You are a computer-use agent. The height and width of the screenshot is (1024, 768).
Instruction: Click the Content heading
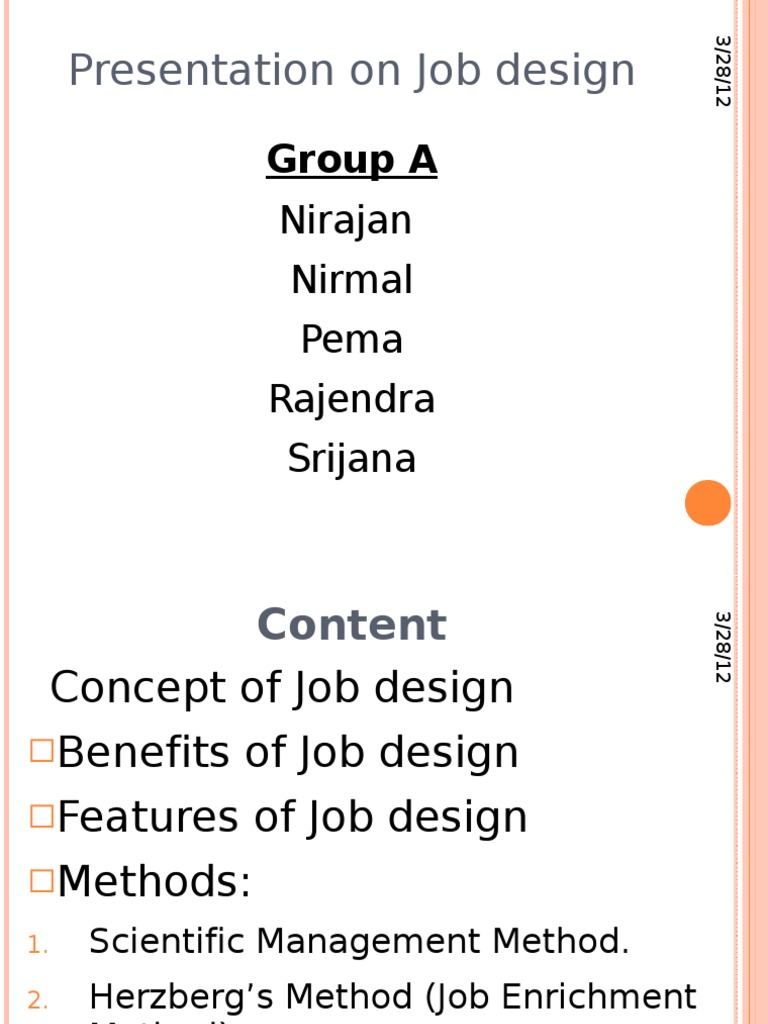point(351,626)
